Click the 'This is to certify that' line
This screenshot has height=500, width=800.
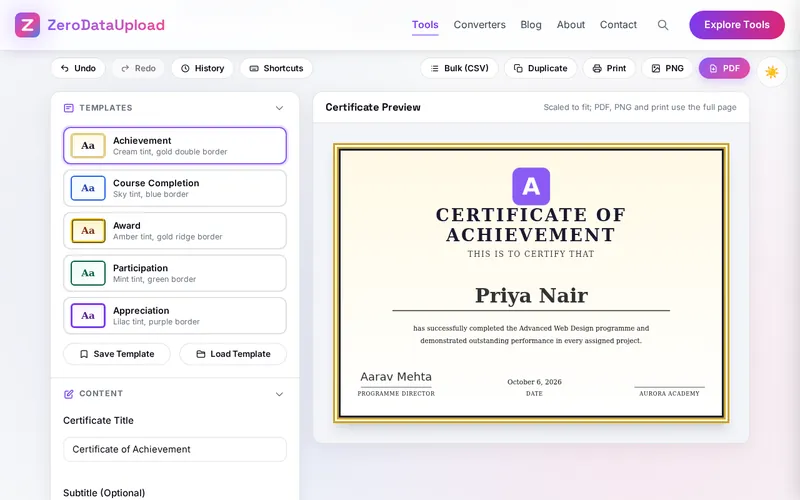(531, 254)
